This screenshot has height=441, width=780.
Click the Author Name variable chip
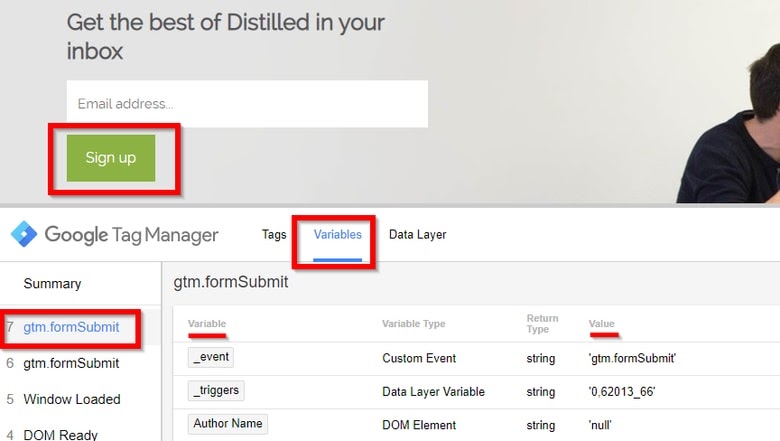228,424
